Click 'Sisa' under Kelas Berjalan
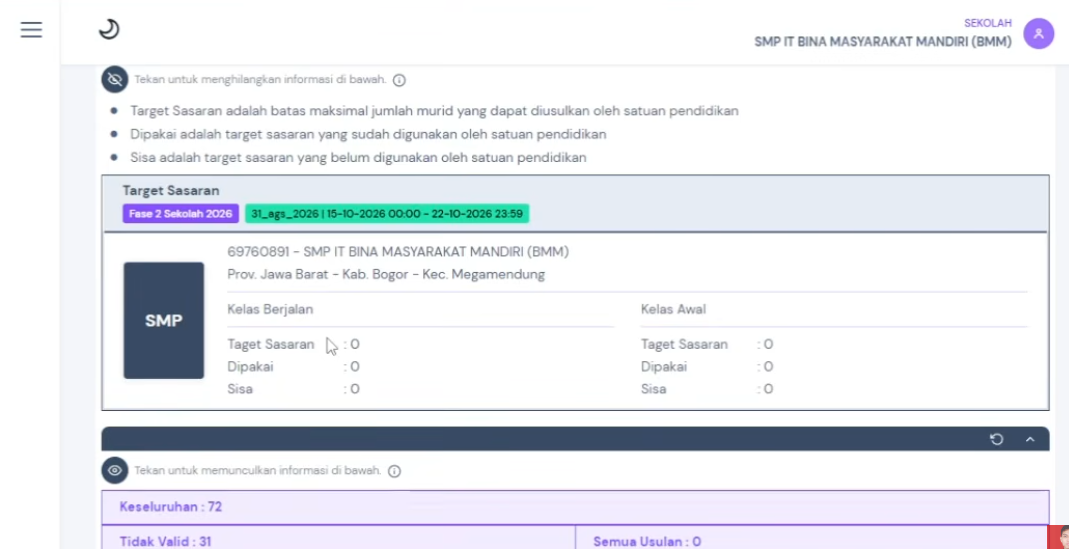1069x549 pixels. click(x=240, y=389)
